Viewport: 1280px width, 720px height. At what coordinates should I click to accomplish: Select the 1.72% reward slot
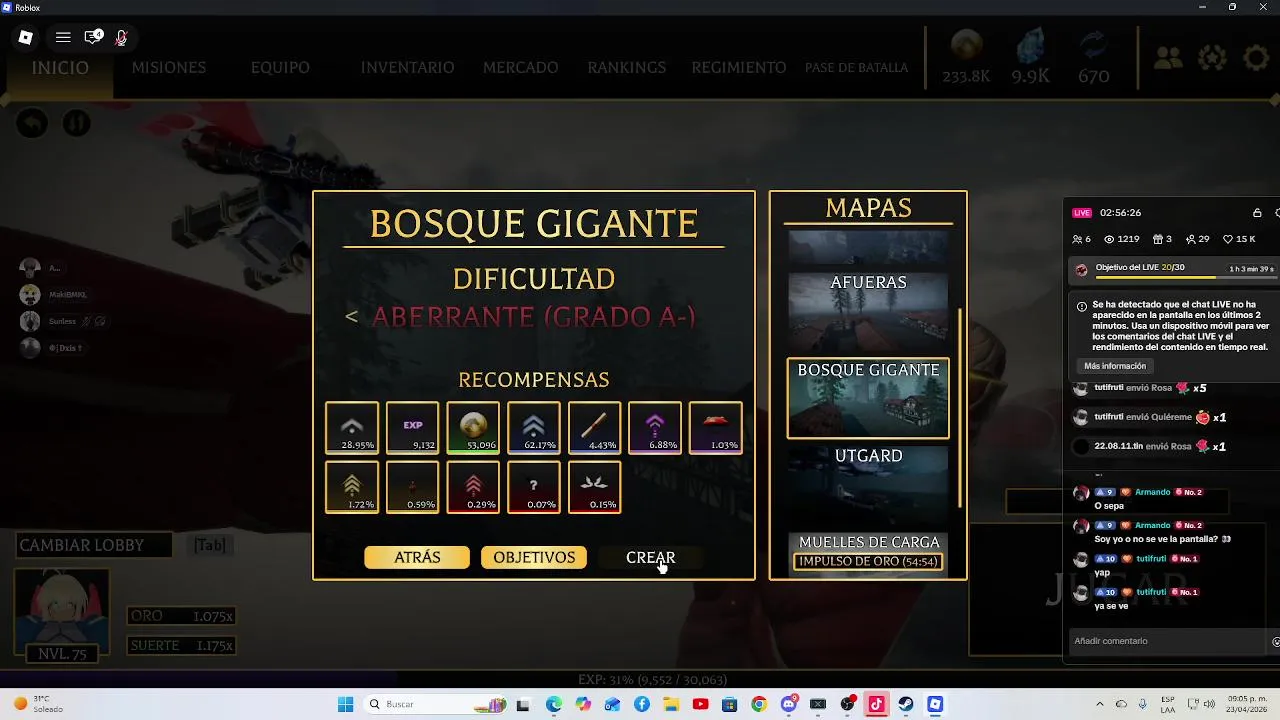point(352,487)
